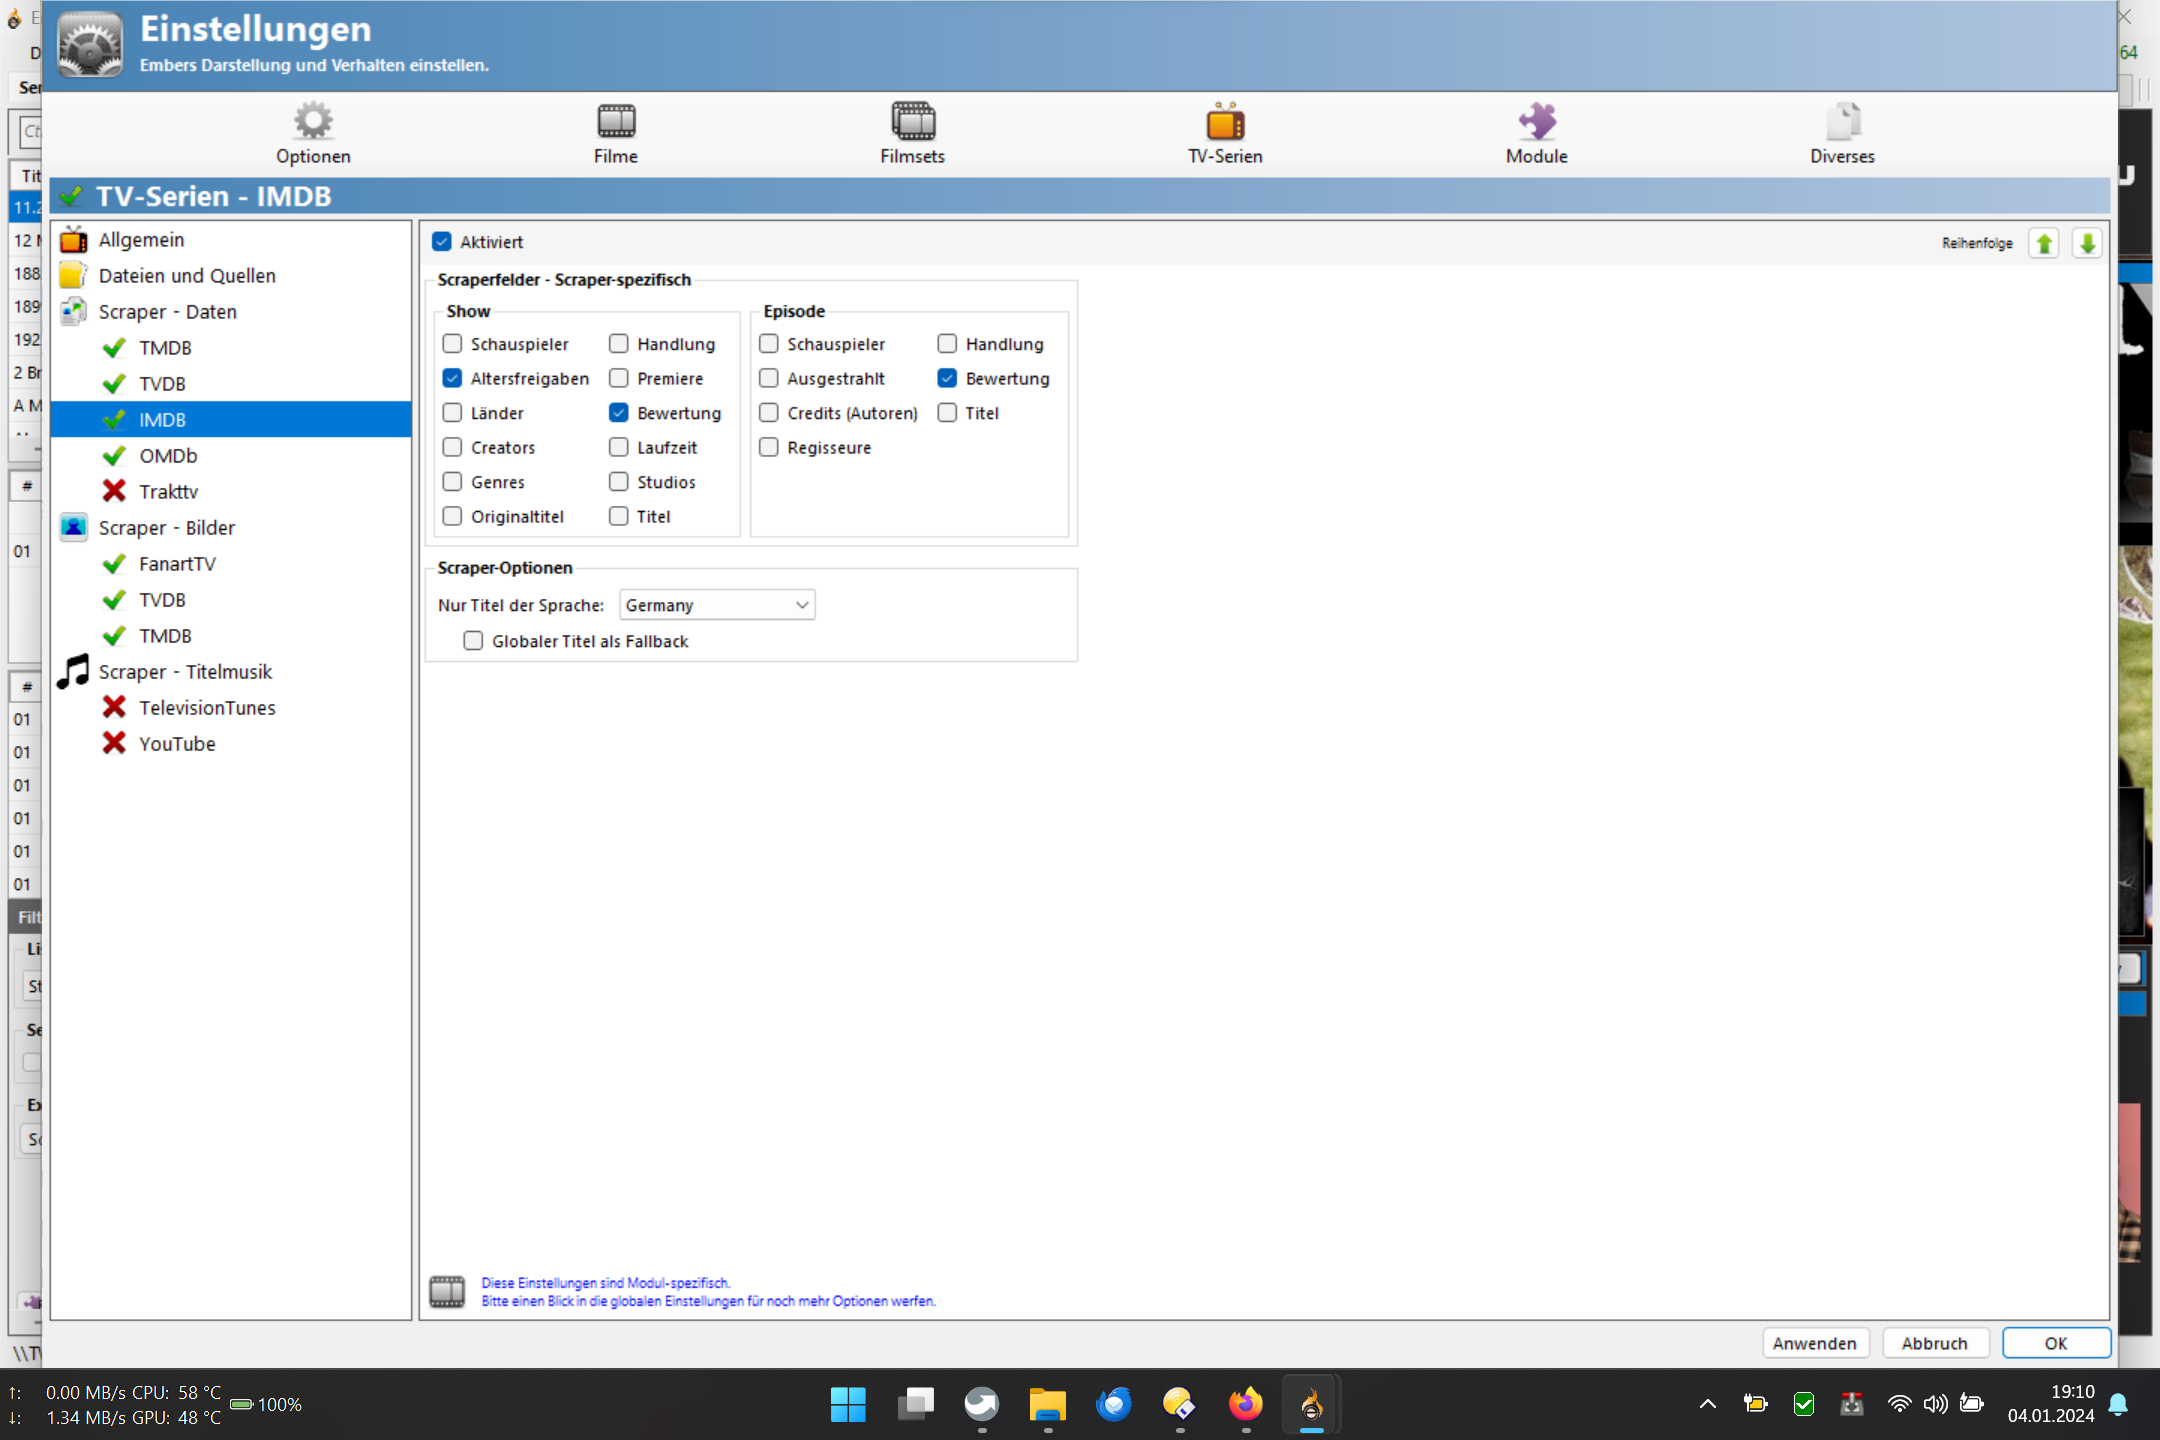
Task: Uncheck Episode Bewertung field
Action: coord(947,378)
